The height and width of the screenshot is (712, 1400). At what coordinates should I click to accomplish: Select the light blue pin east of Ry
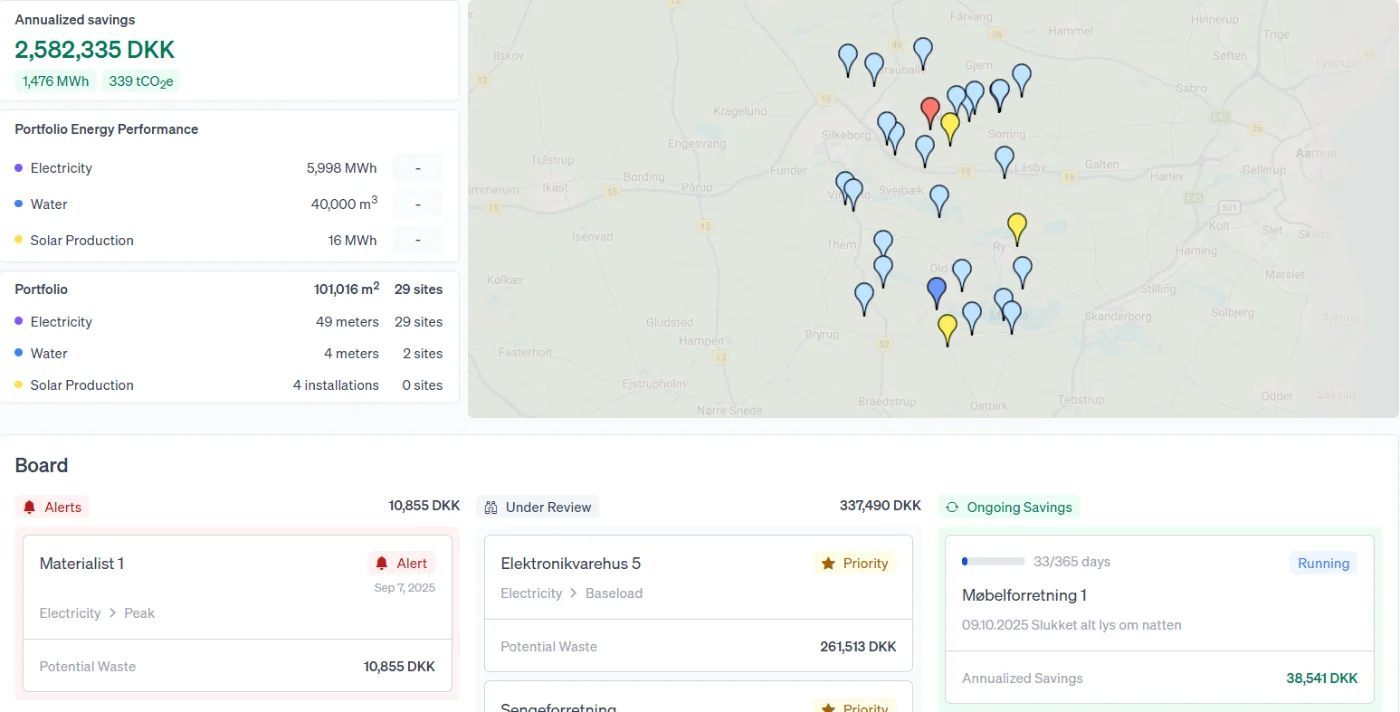pos(1022,271)
